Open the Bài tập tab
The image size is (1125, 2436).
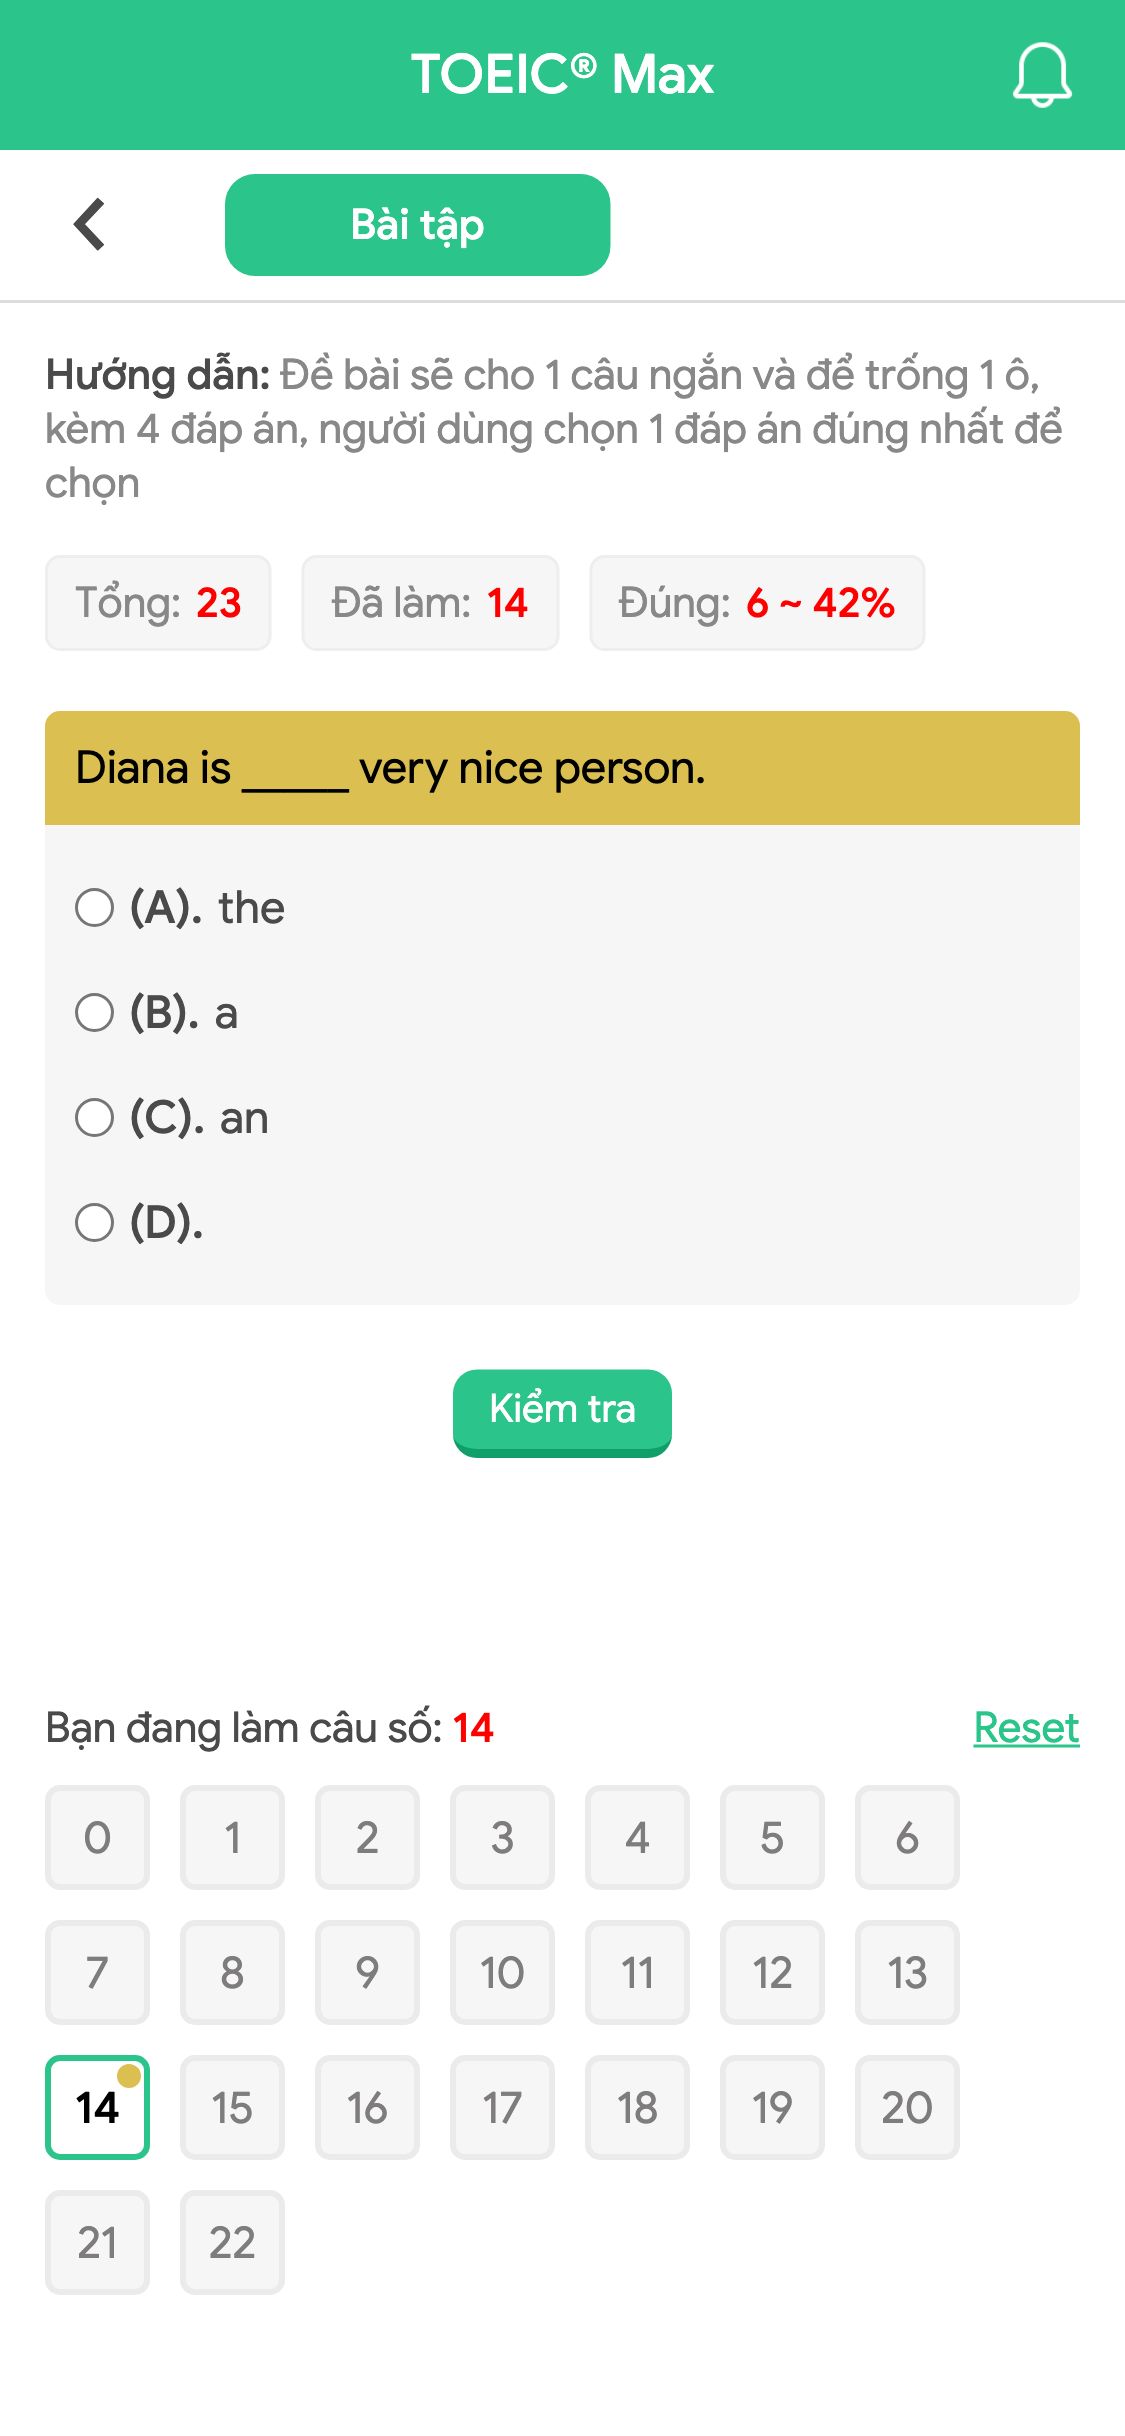(417, 224)
